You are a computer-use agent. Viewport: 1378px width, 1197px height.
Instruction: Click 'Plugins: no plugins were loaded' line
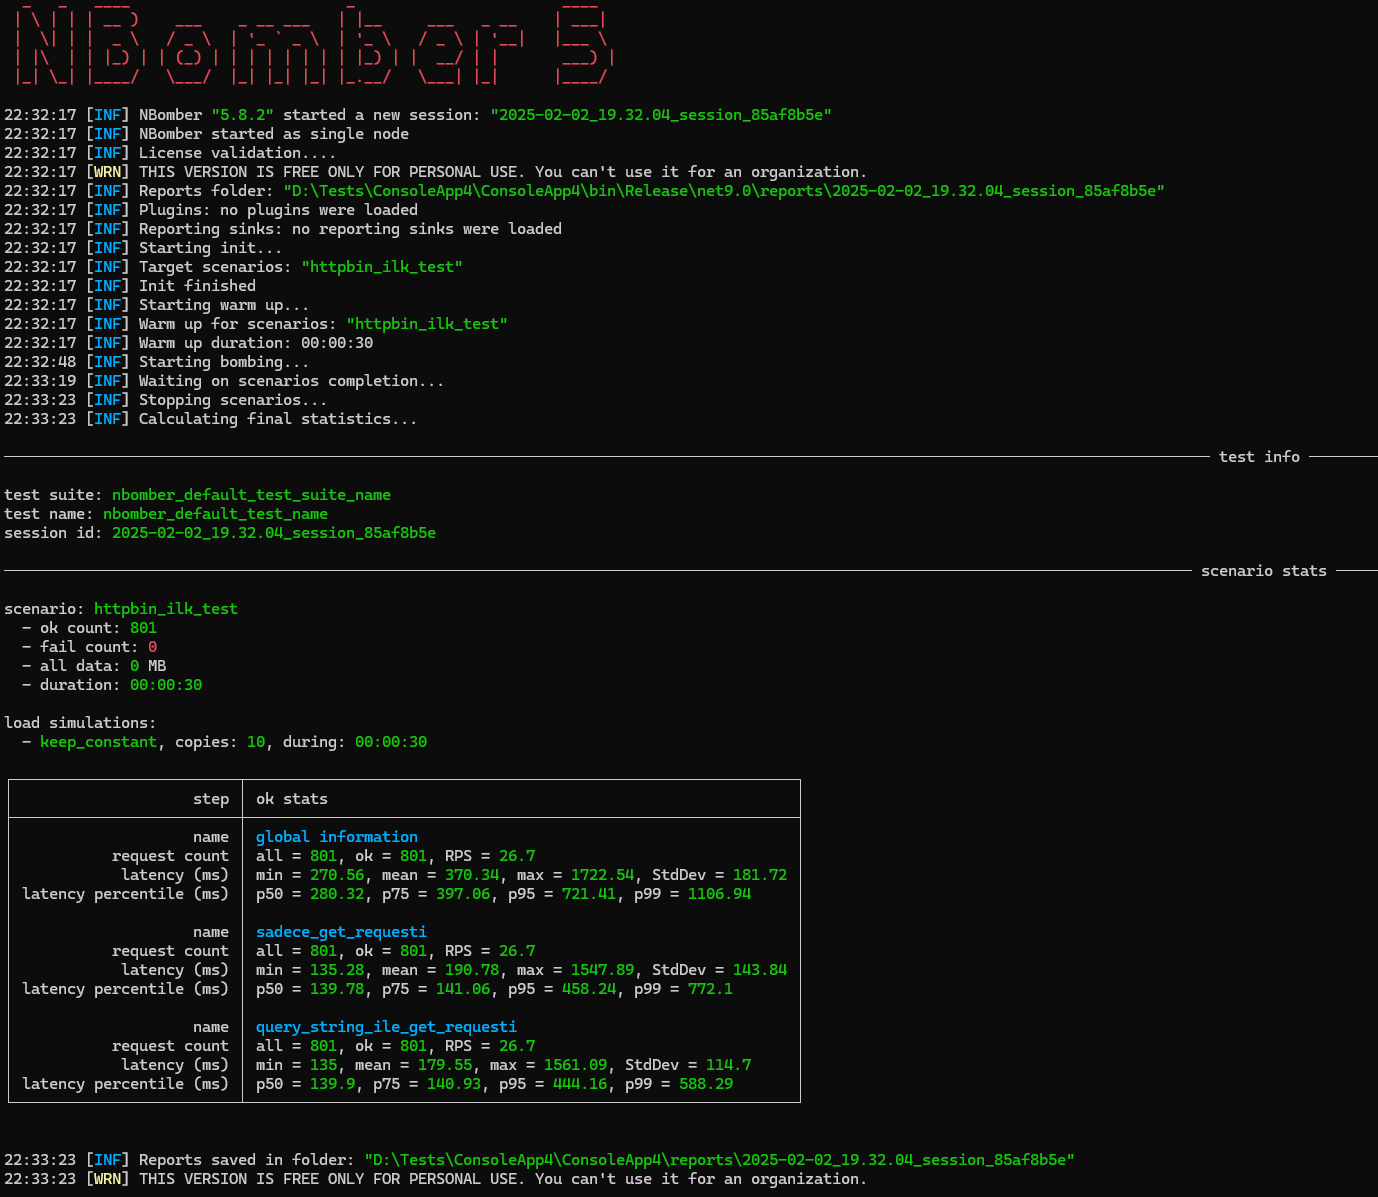point(278,210)
